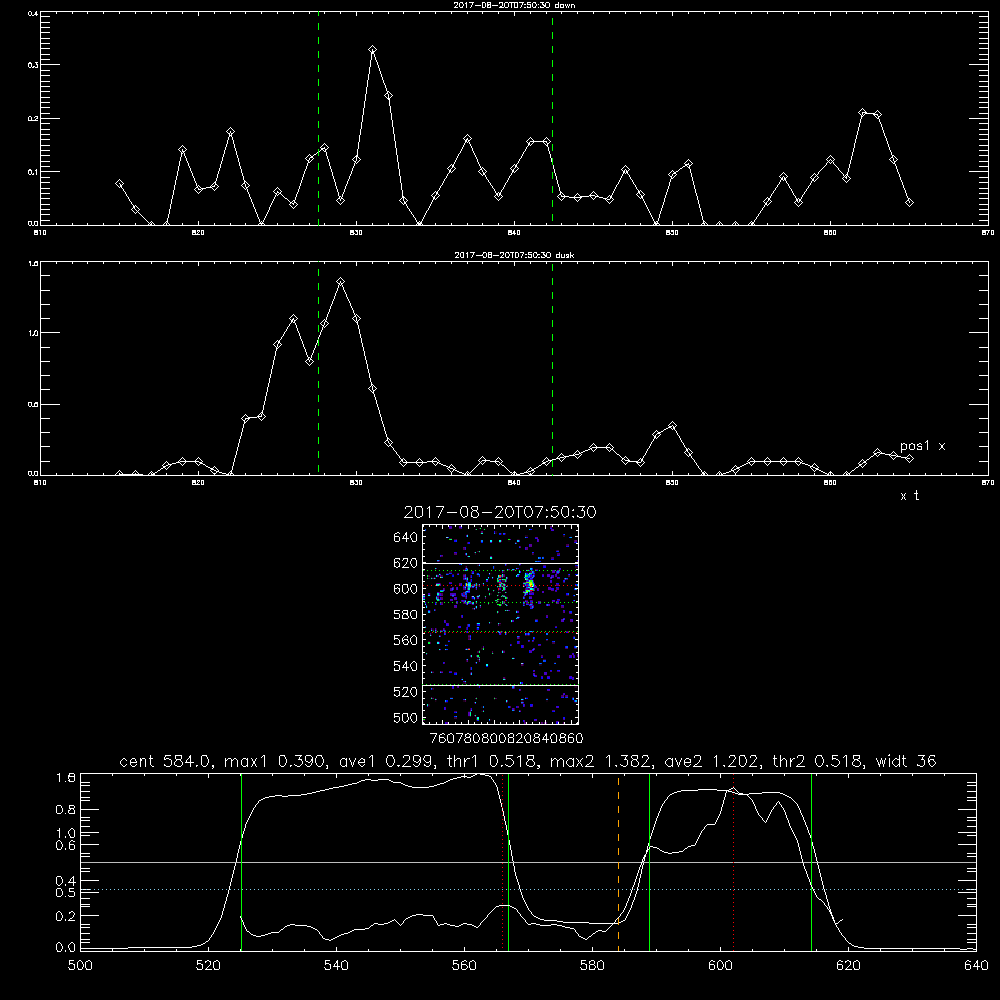Click the '600' image y-axis label
The image size is (1000, 1000).
406,589
